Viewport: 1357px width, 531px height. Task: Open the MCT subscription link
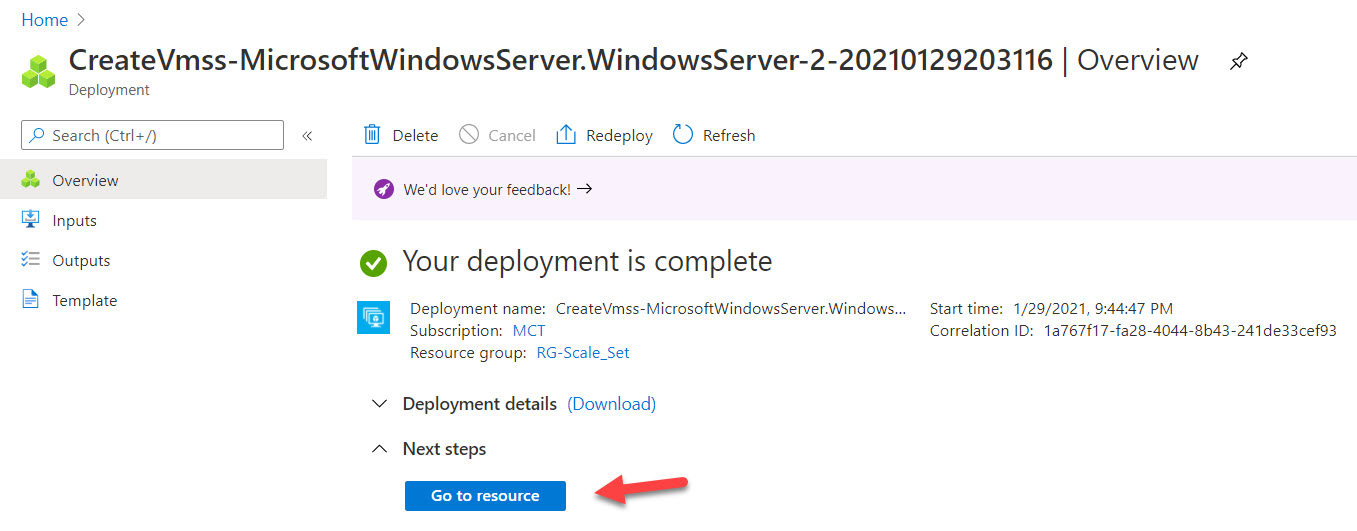coord(528,330)
